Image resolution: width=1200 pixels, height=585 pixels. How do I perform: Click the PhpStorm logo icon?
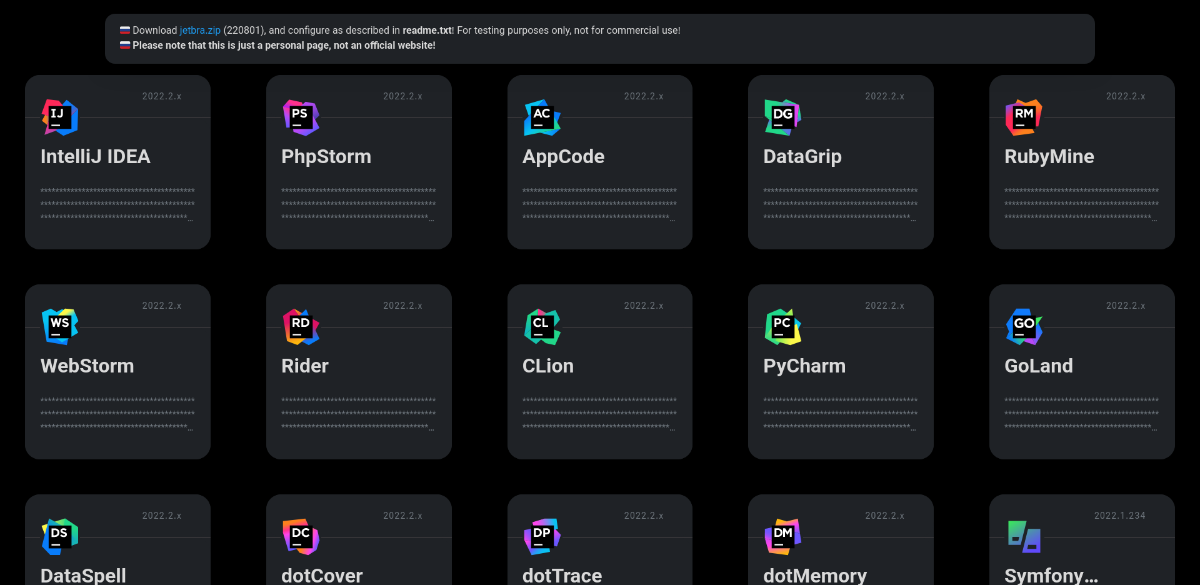[x=300, y=117]
